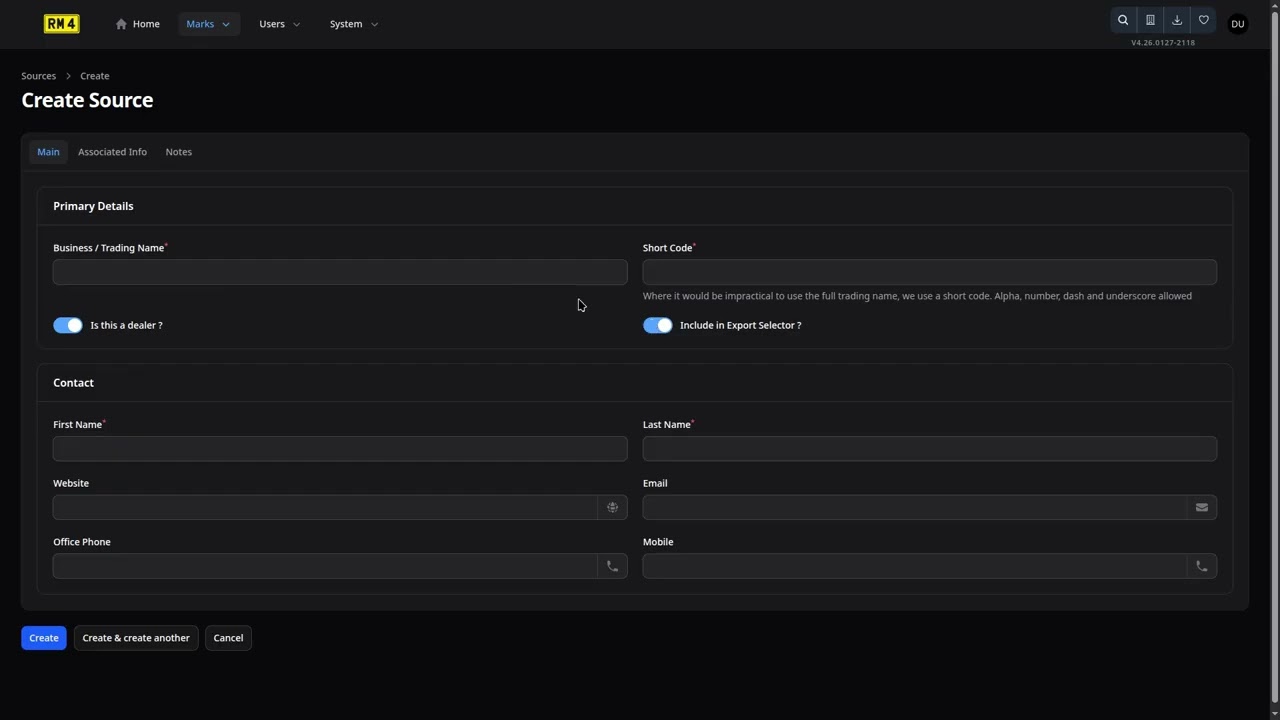This screenshot has height=720, width=1280.
Task: Click the phone icon in the Mobile field
Action: 1202,566
